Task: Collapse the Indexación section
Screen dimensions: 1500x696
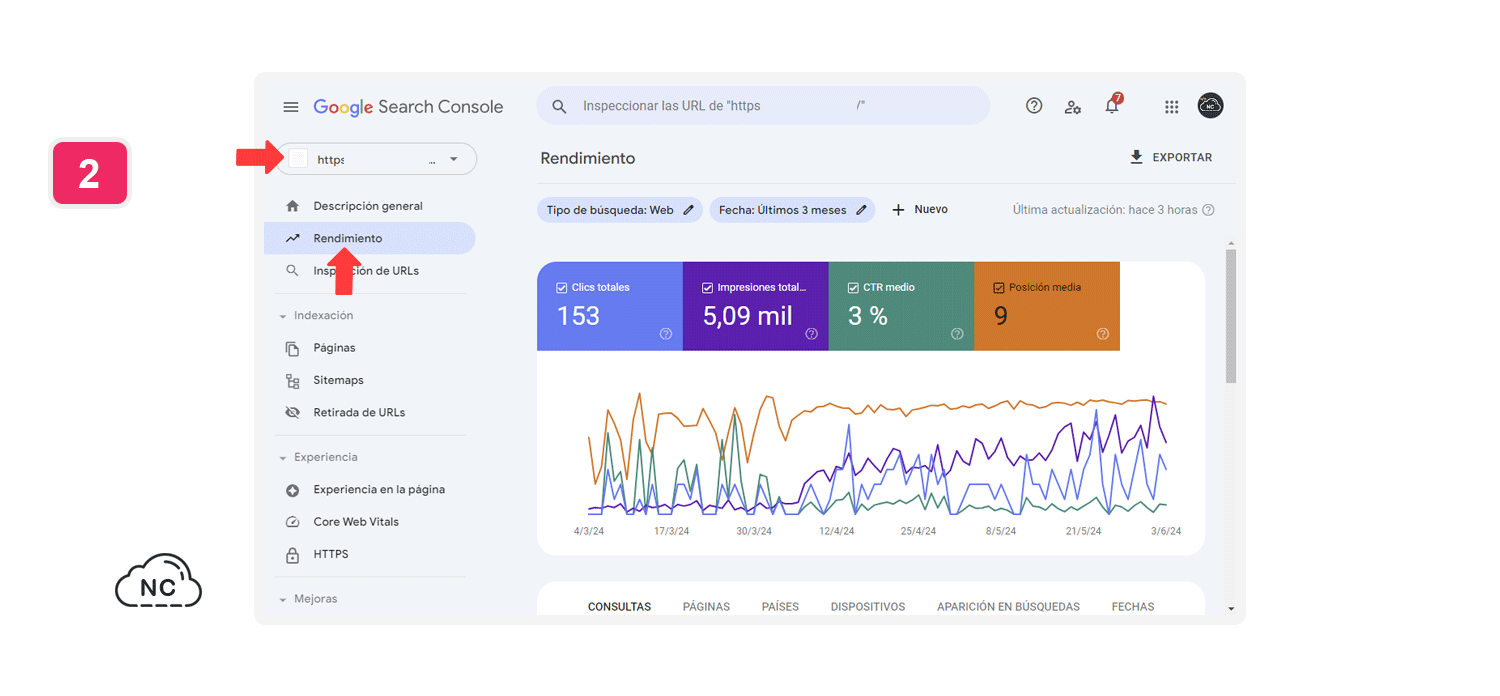Action: pyautogui.click(x=283, y=316)
